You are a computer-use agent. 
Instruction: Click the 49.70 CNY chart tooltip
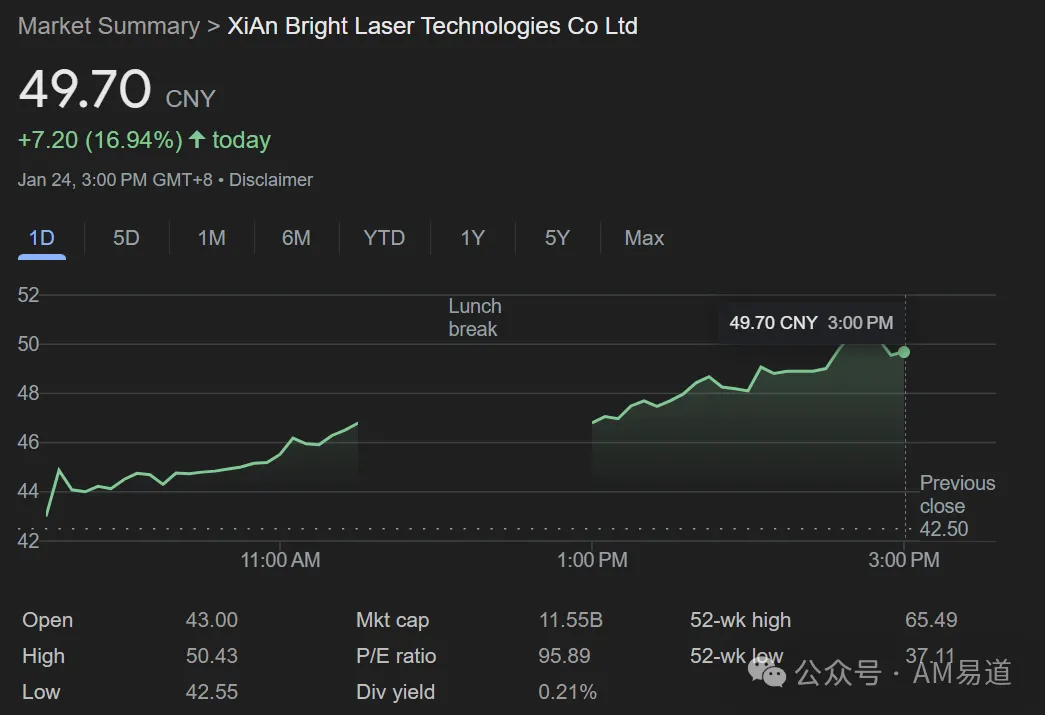(811, 323)
